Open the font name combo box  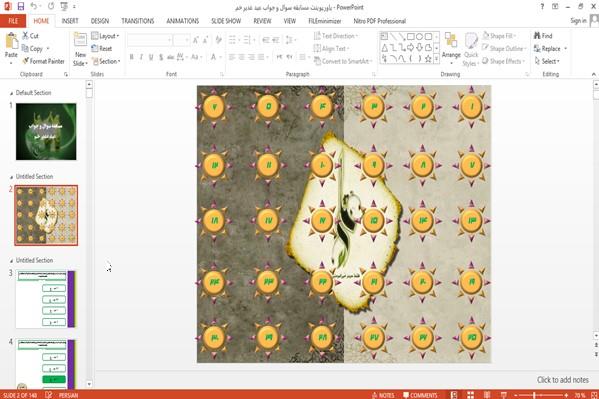click(x=149, y=40)
